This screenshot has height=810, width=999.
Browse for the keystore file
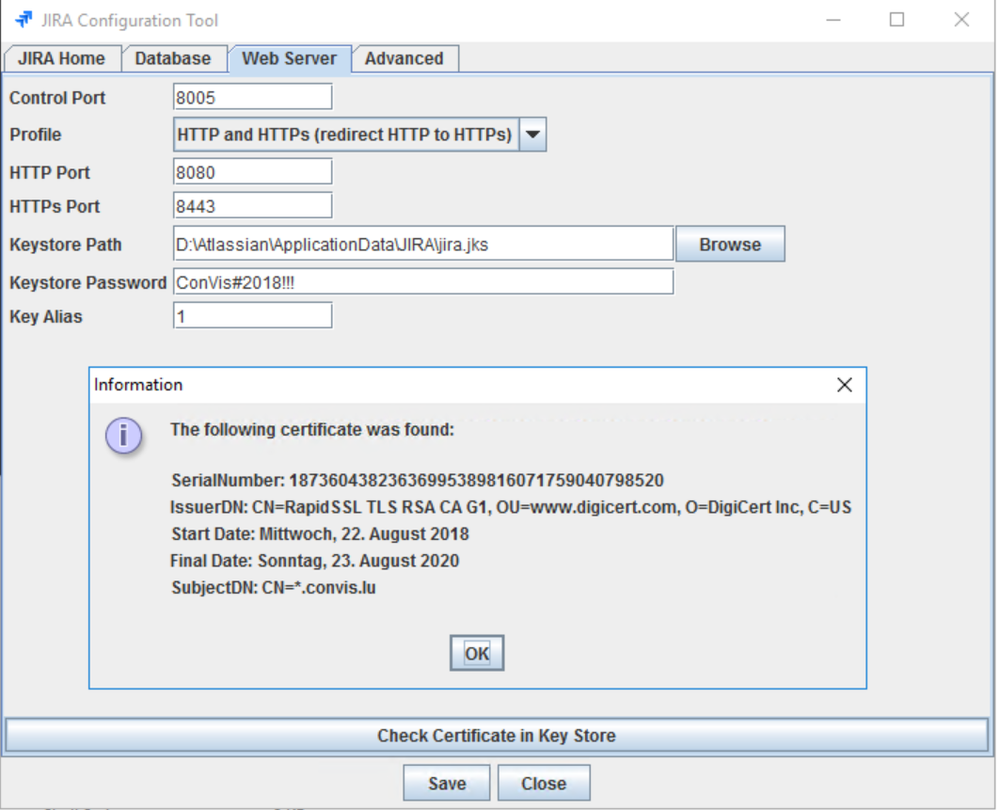[x=730, y=244]
